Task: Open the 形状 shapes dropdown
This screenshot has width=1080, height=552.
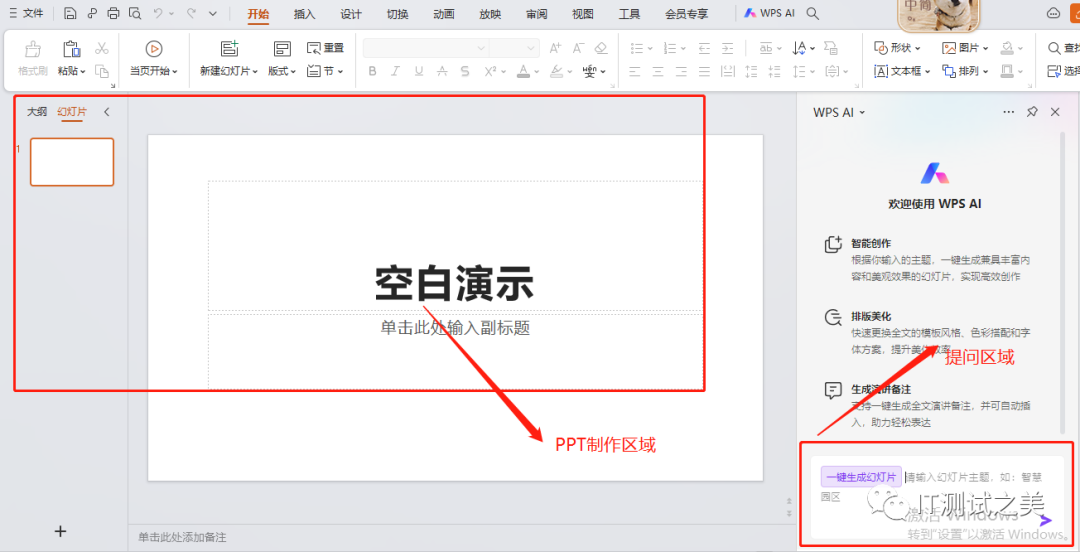Action: click(898, 48)
